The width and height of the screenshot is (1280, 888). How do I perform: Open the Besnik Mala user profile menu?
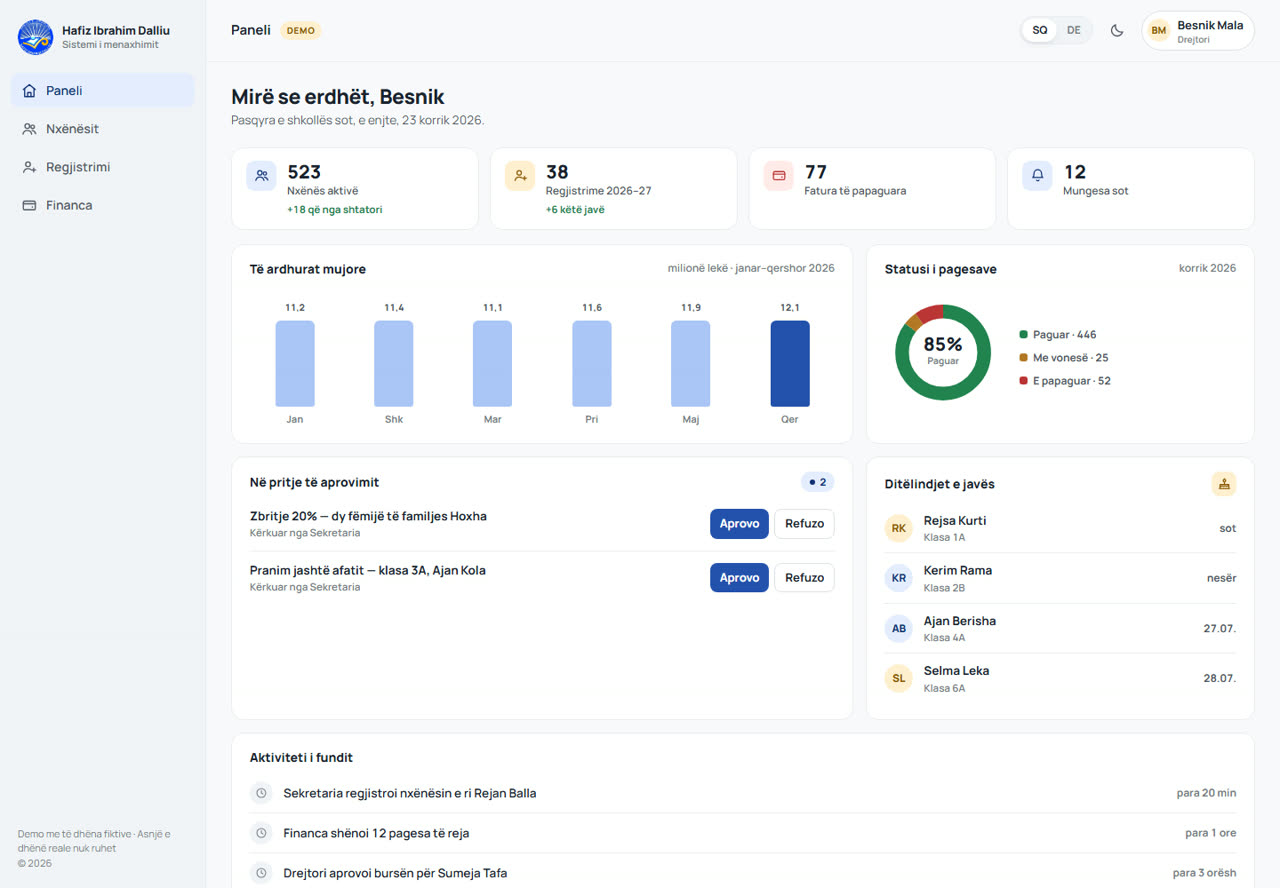1198,30
